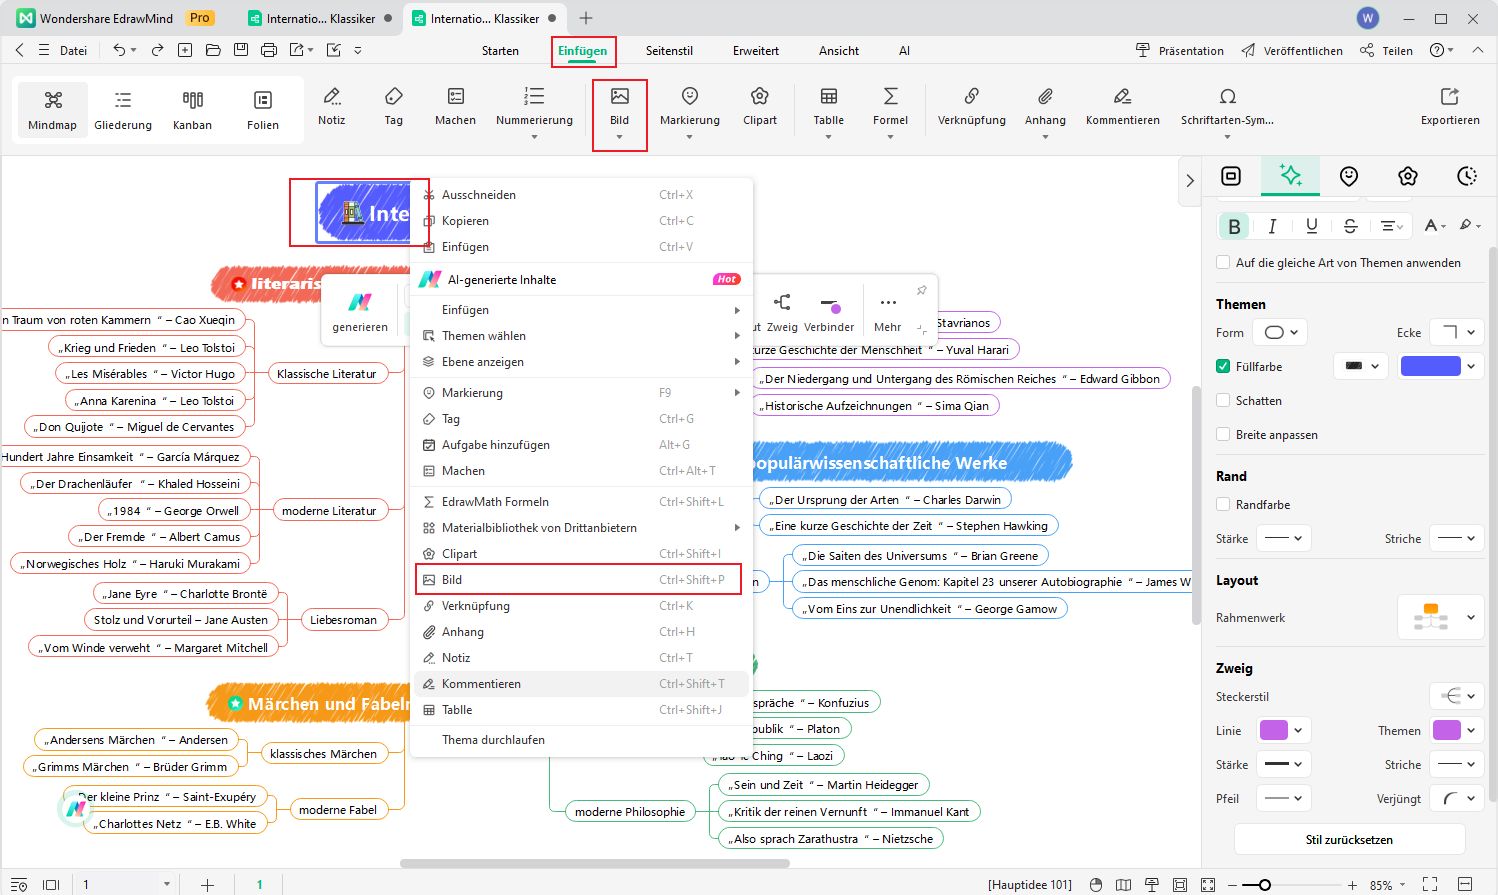This screenshot has width=1498, height=895.
Task: Choose Bild from the context menu
Action: pyautogui.click(x=452, y=580)
